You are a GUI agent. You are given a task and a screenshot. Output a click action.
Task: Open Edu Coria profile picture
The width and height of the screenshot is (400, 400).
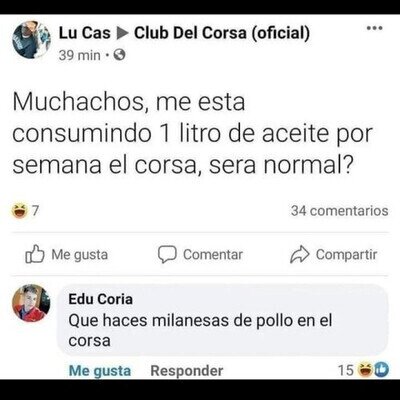tap(31, 303)
